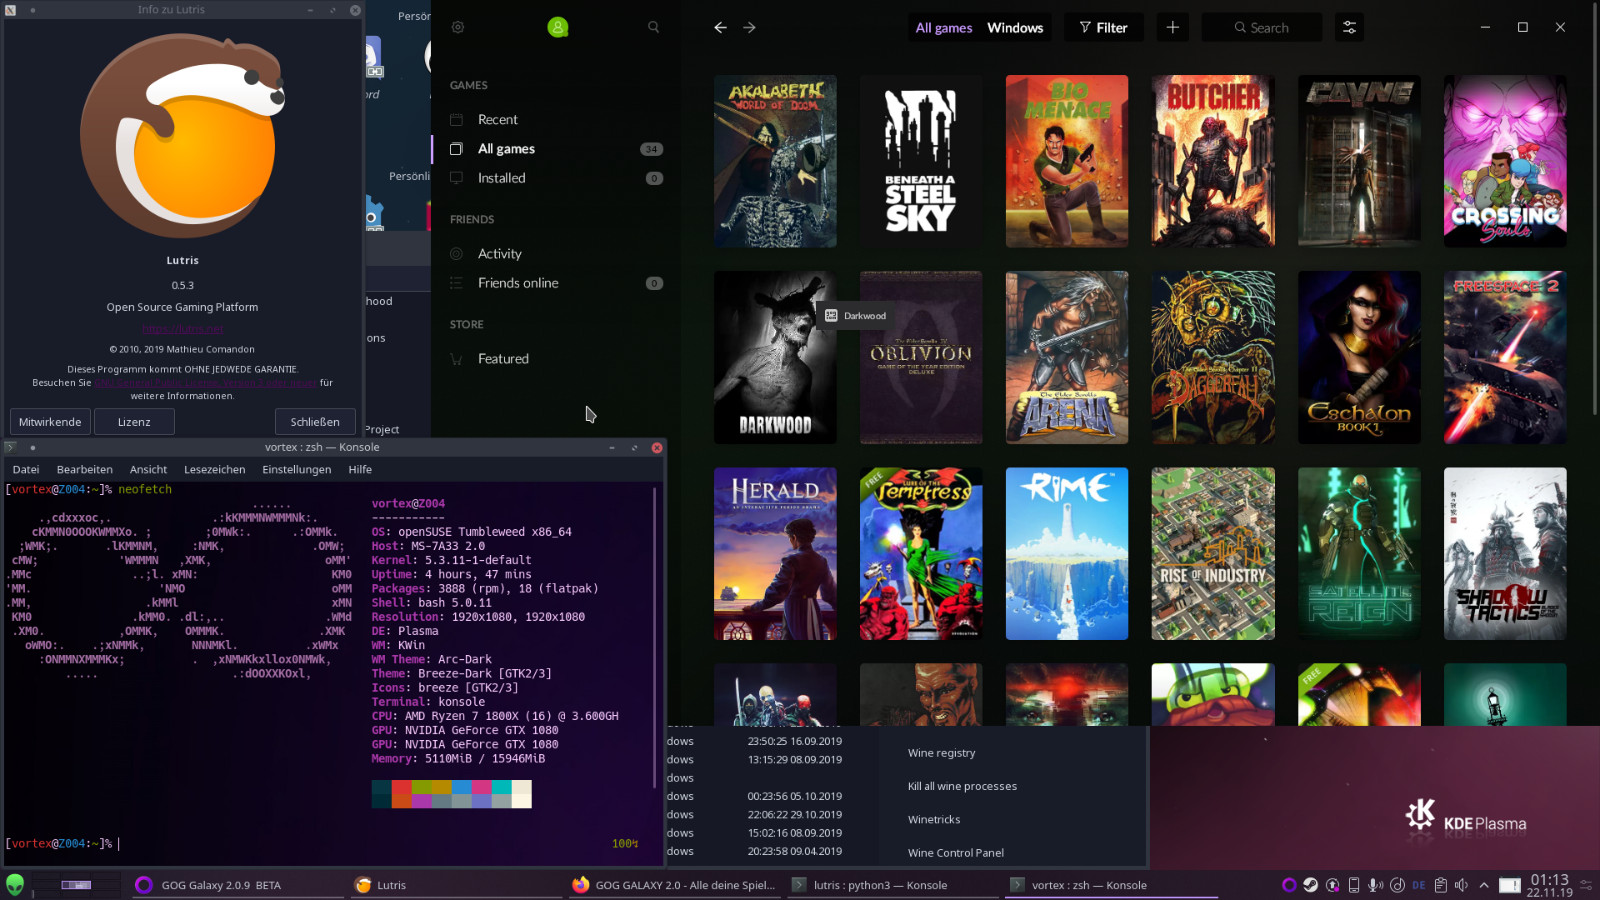Open the Freespace 2 game cover
This screenshot has height=900, width=1600.
coord(1505,357)
